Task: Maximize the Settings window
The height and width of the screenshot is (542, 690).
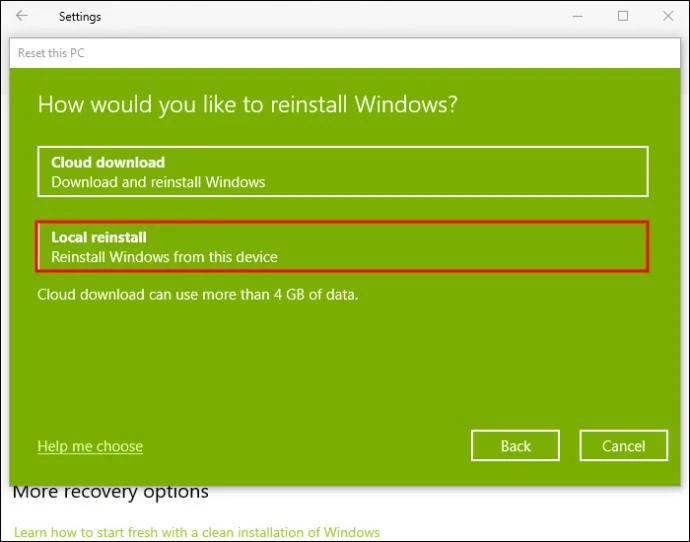Action: coord(623,16)
